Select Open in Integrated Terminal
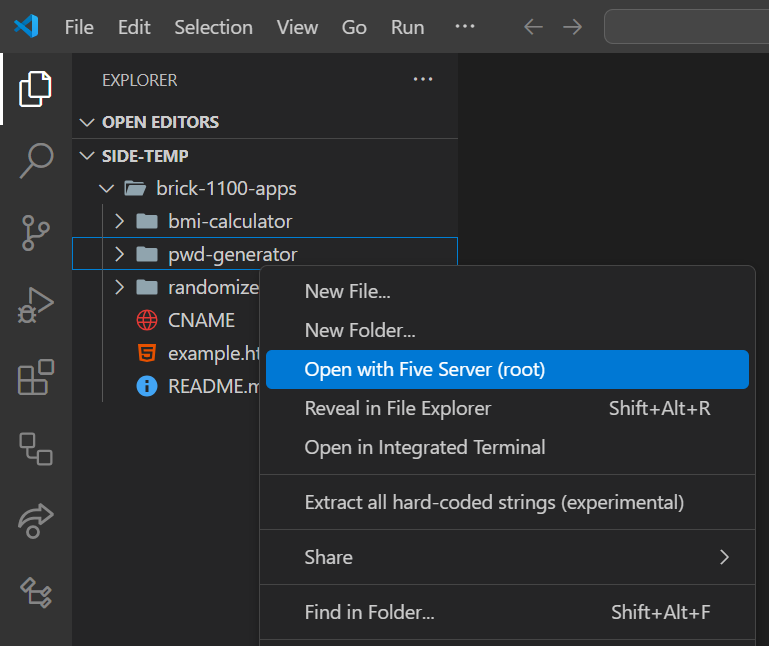Viewport: 769px width, 646px height. (507, 447)
